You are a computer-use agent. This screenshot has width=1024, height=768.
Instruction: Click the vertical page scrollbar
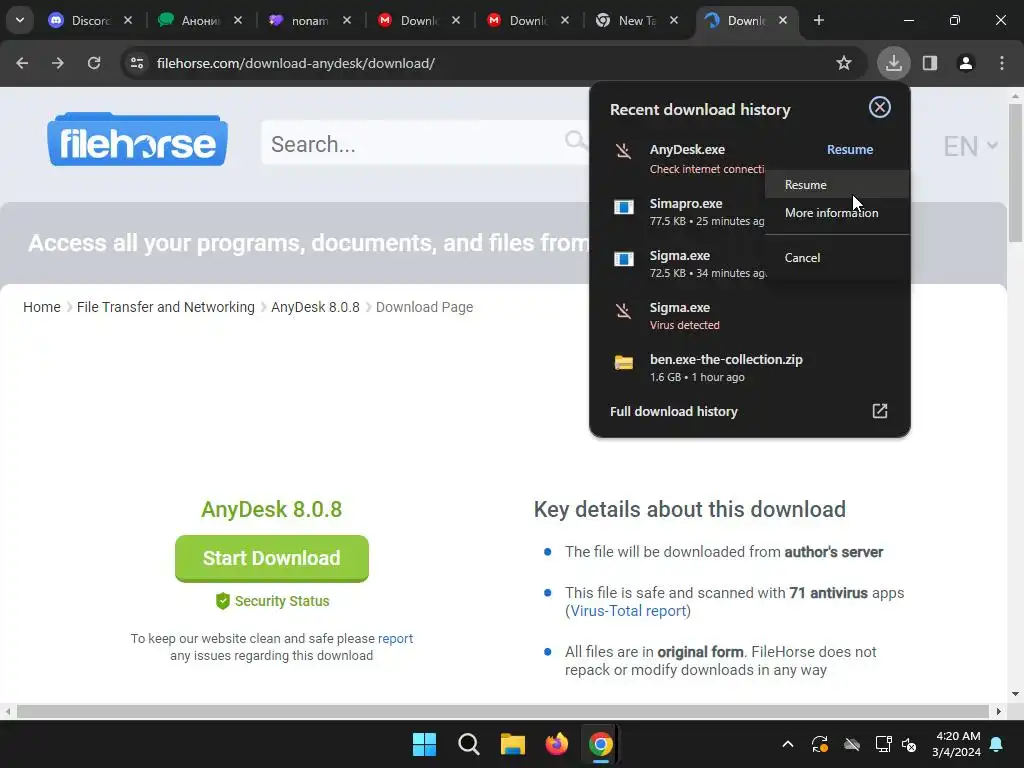[x=1015, y=172]
